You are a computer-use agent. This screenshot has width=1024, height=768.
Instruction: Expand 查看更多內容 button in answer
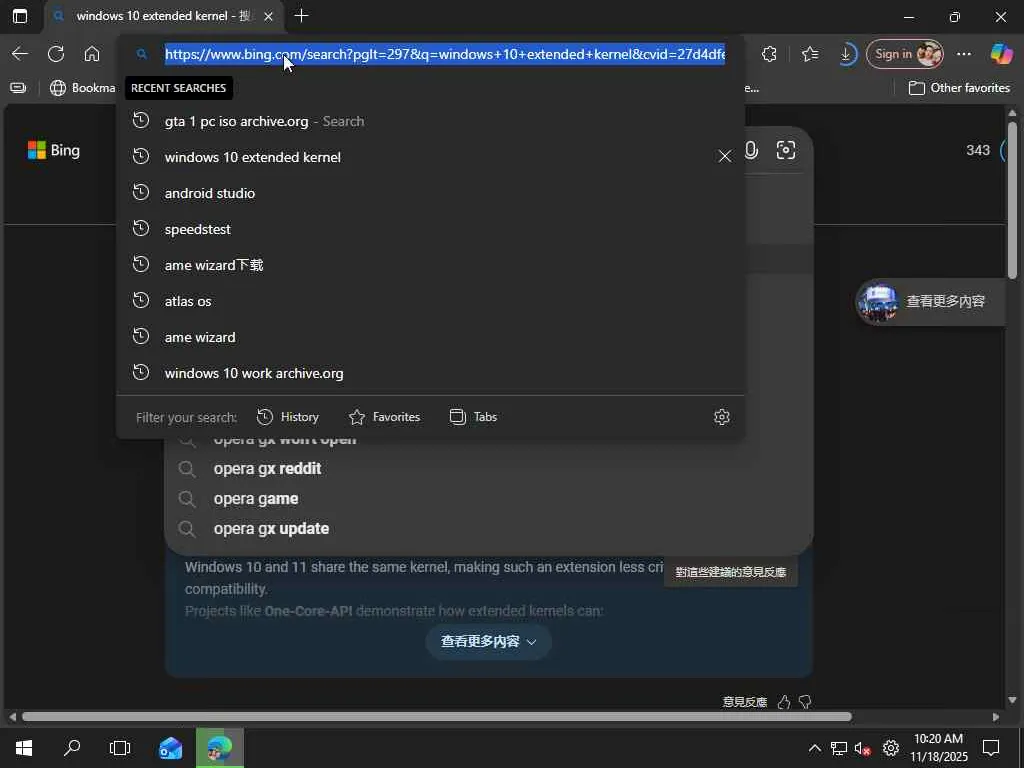click(x=488, y=641)
